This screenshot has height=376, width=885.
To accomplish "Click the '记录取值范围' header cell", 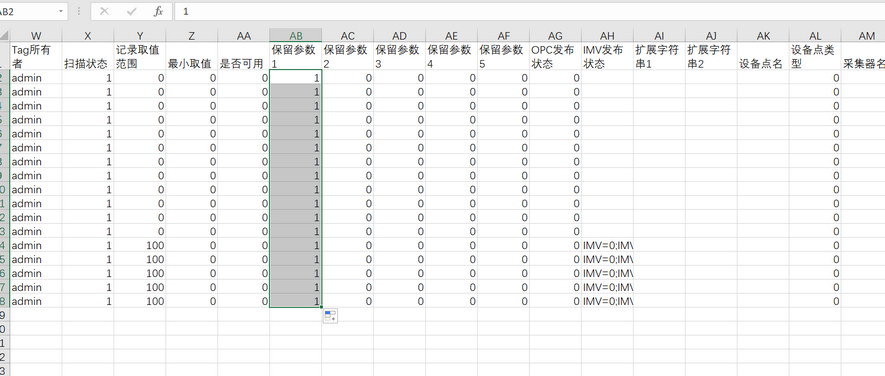I will (x=139, y=56).
